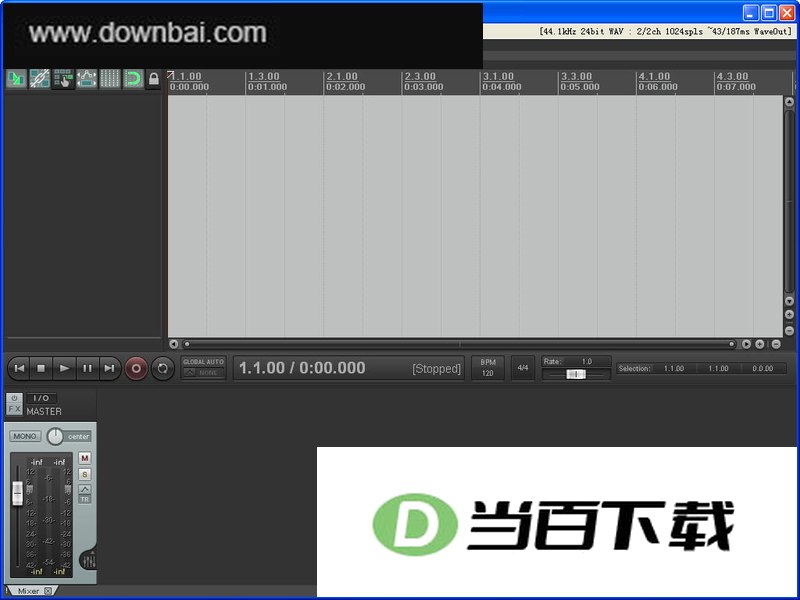Close the application window

tap(786, 13)
